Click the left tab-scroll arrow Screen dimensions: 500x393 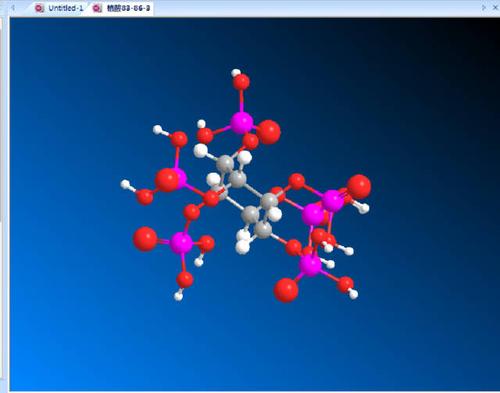tap(13, 7)
